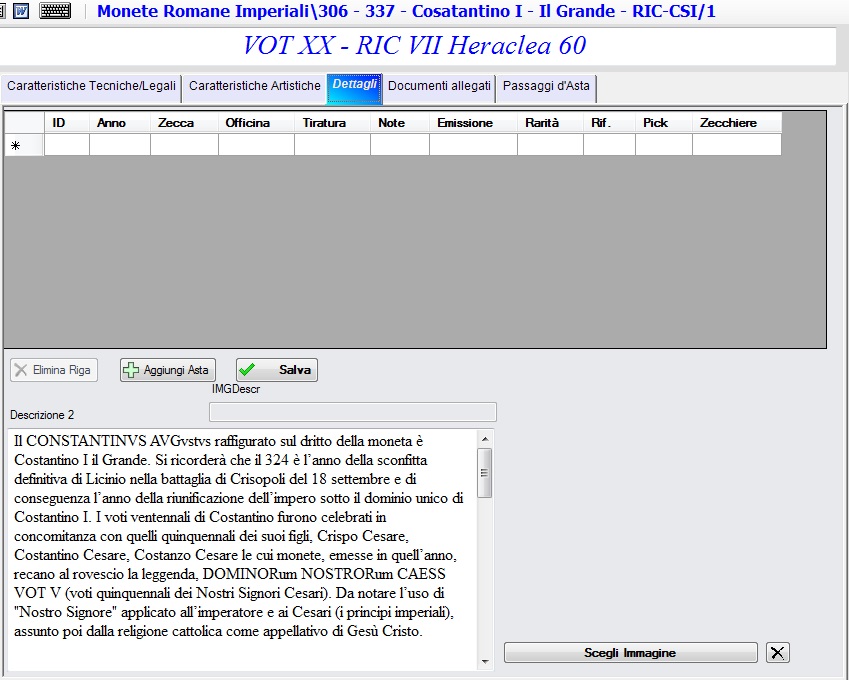The width and height of the screenshot is (849, 680).
Task: Open the Word export icon
Action: click(x=21, y=10)
